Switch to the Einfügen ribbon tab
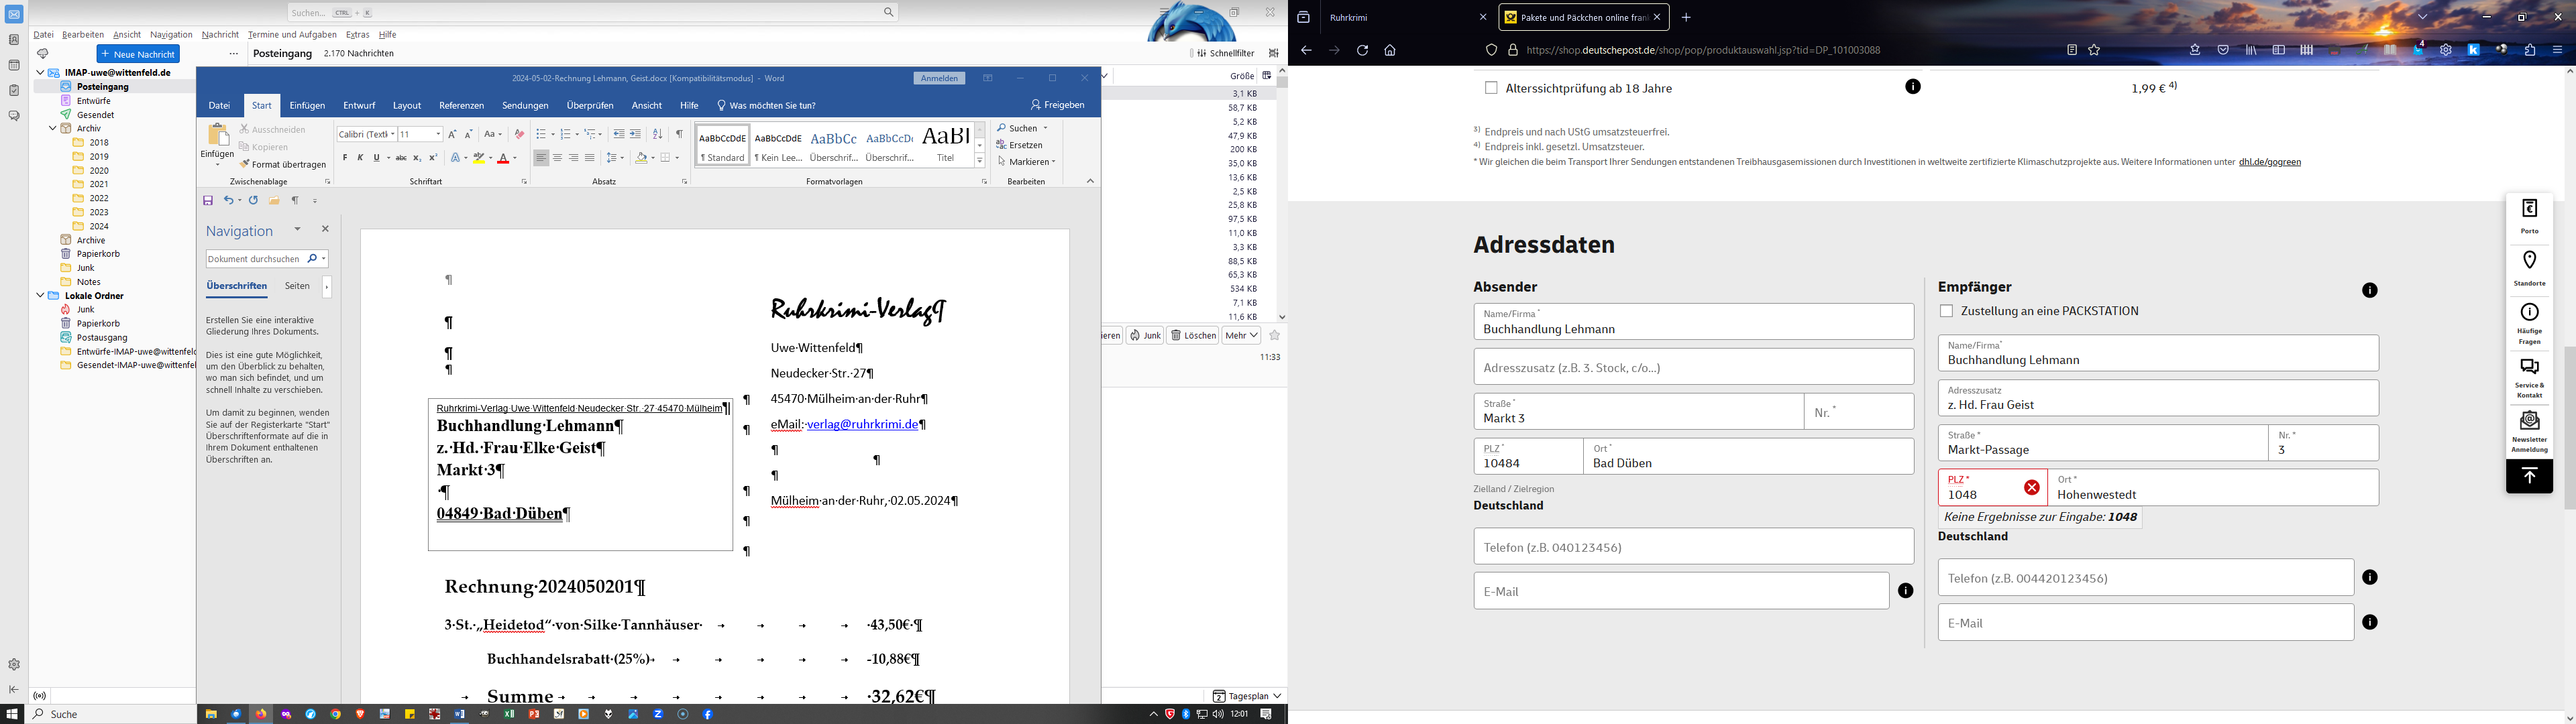Screen dimensions: 2576x724 tap(307, 106)
